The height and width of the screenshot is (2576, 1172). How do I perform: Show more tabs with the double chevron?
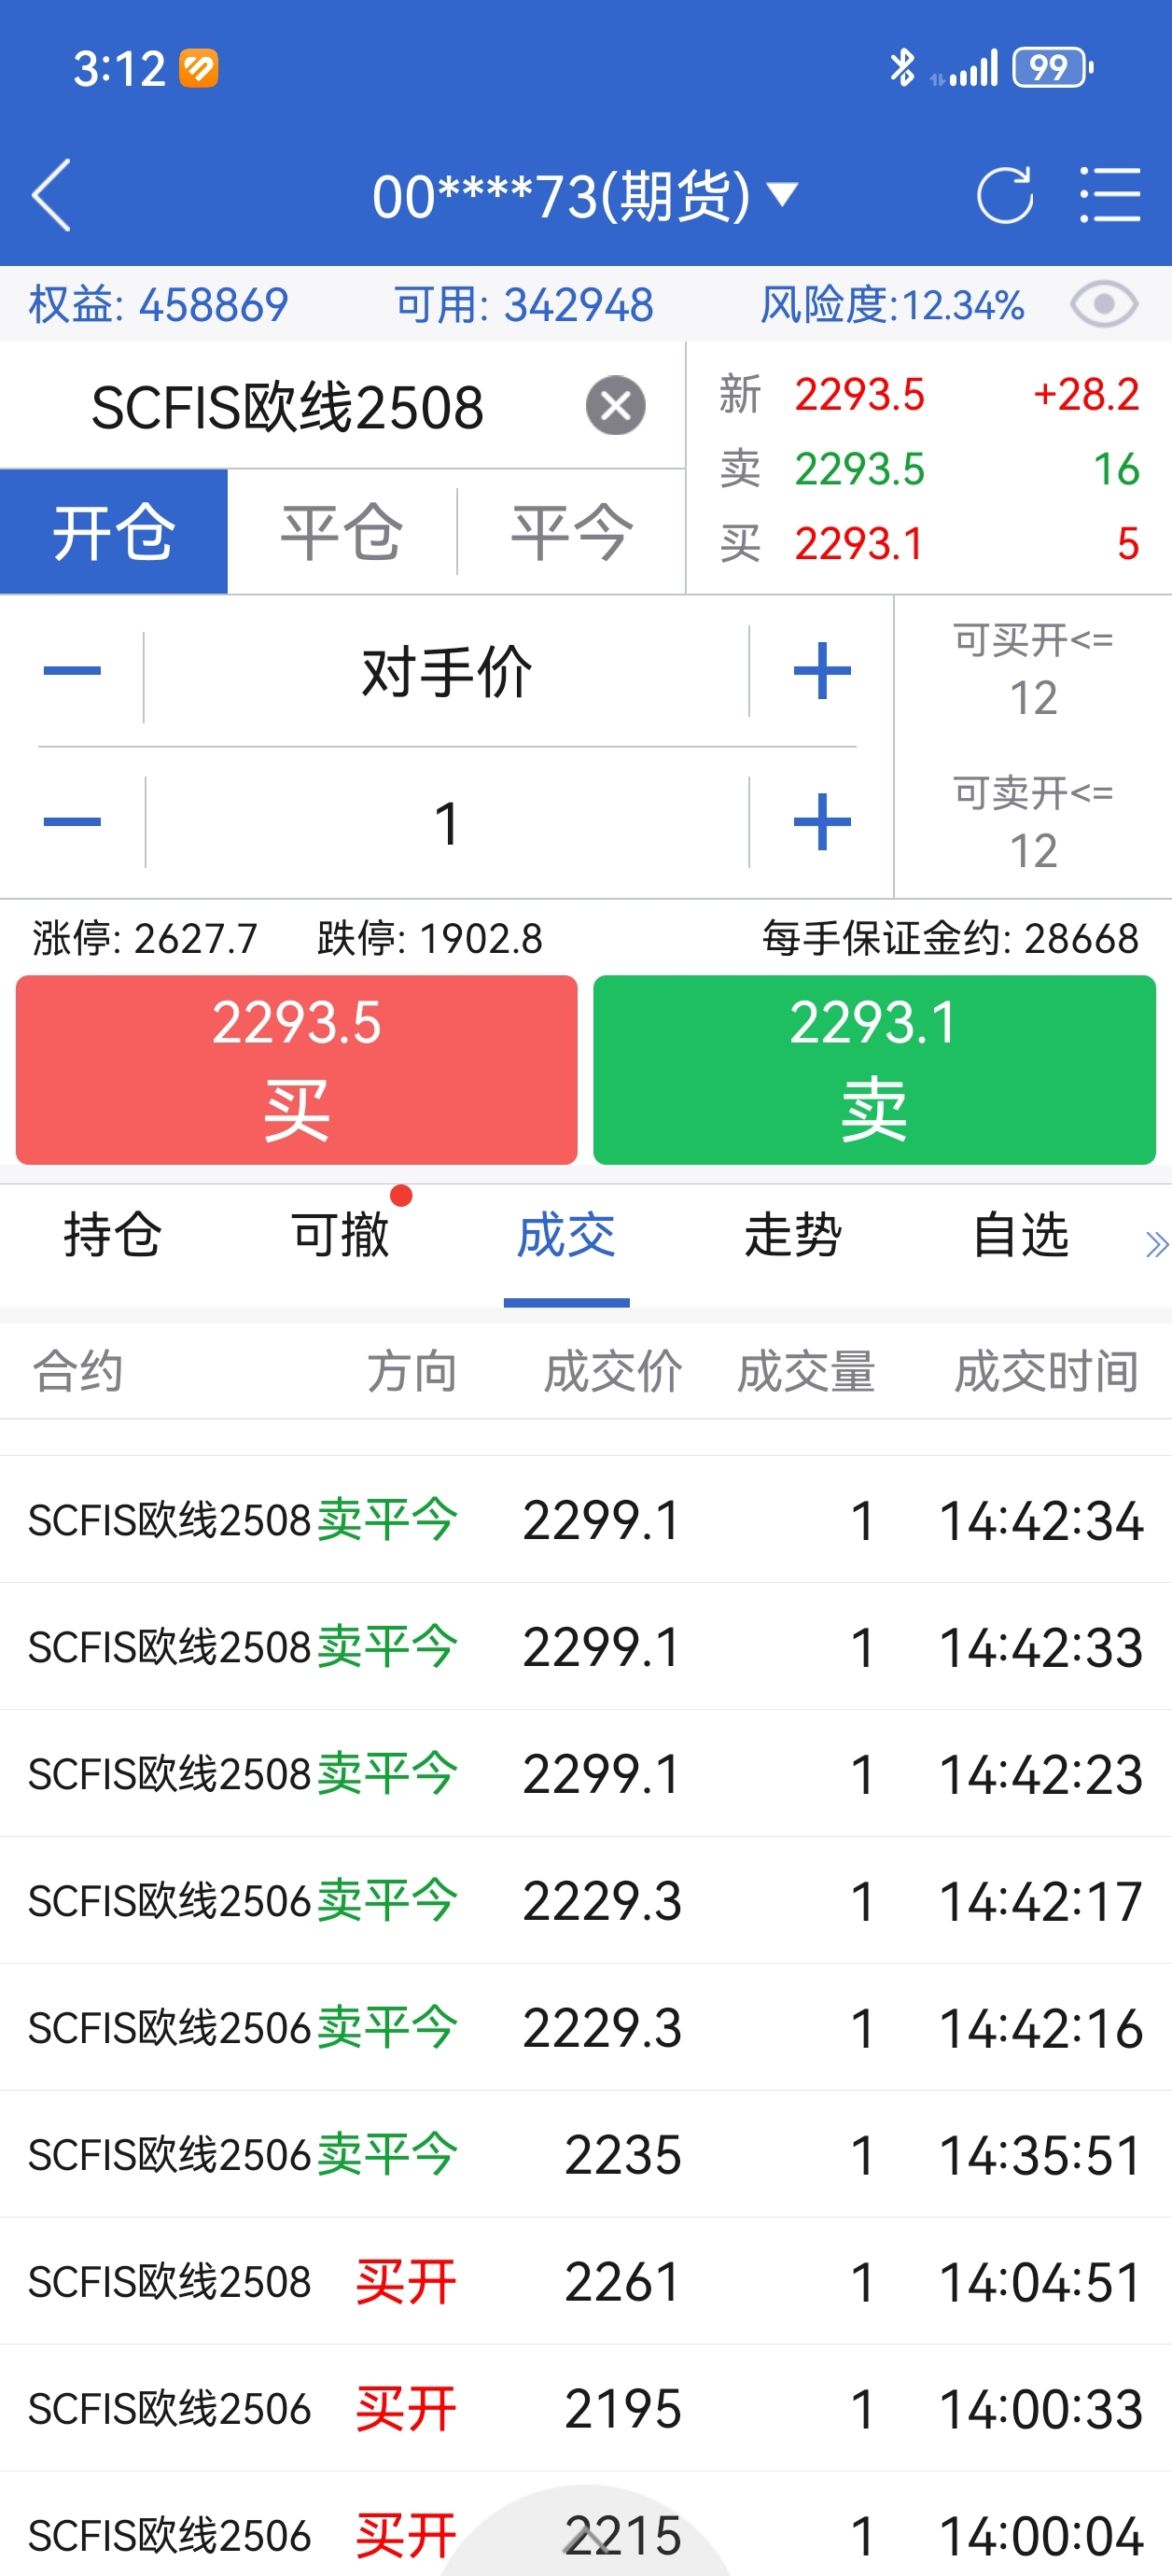point(1156,1244)
